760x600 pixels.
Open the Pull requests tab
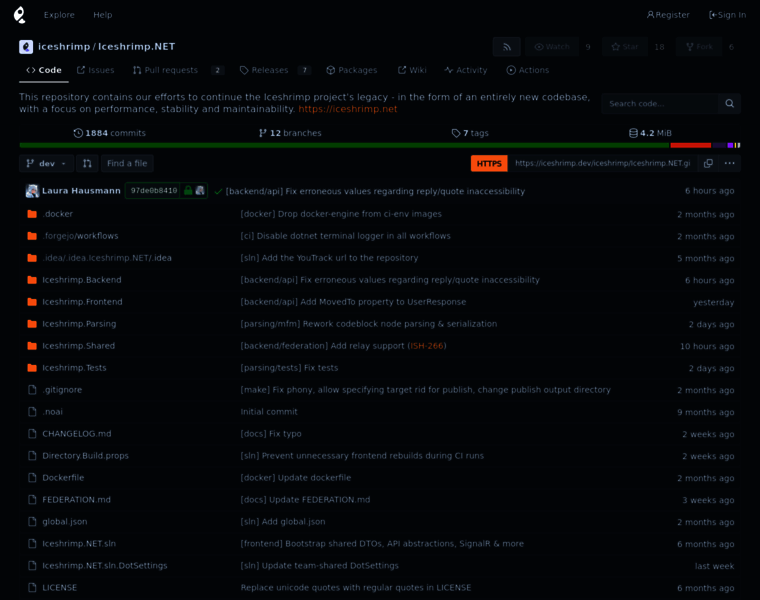pyautogui.click(x=178, y=70)
